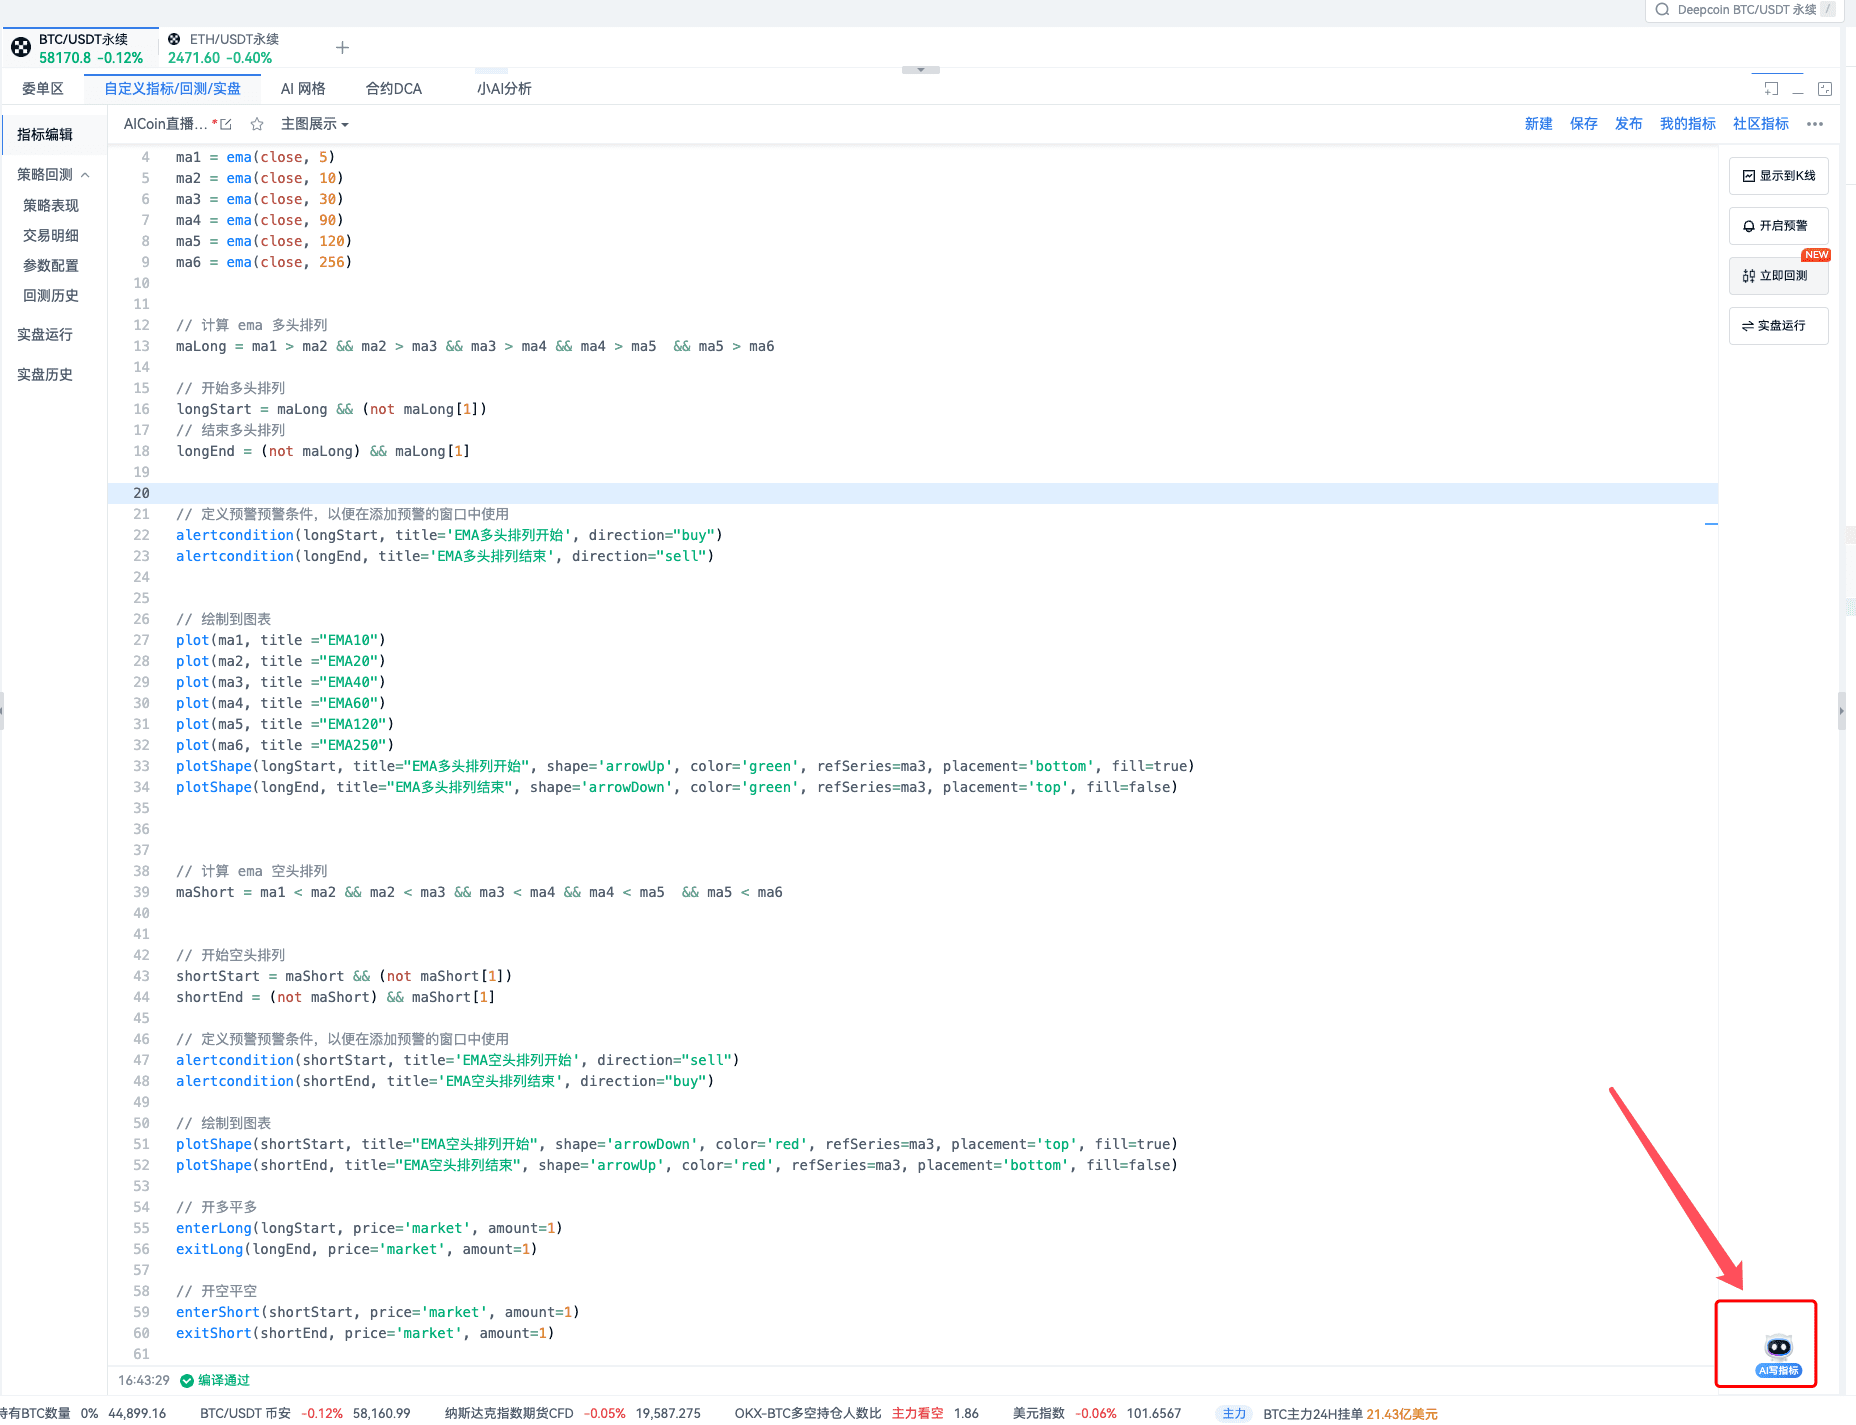1856x1425 pixels.
Task: Select 自定义指标/回测/实盘 tab
Action: tap(172, 89)
